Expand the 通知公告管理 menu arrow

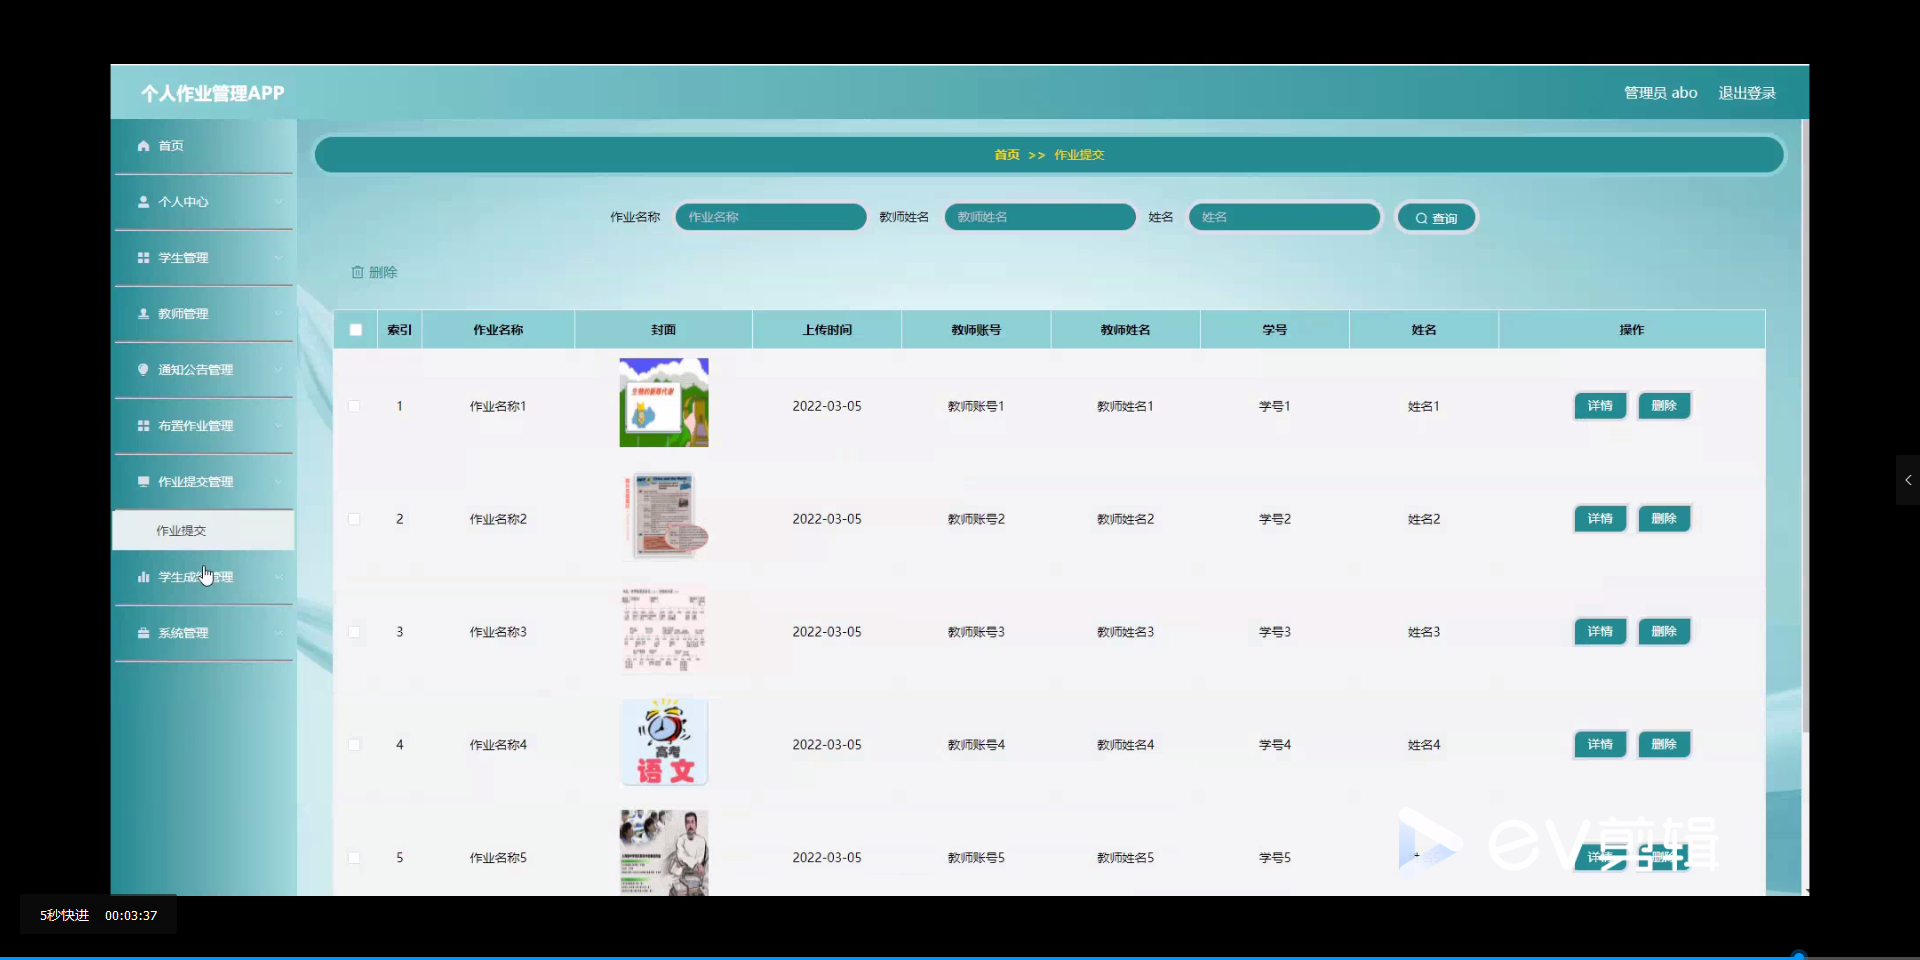[x=278, y=370]
